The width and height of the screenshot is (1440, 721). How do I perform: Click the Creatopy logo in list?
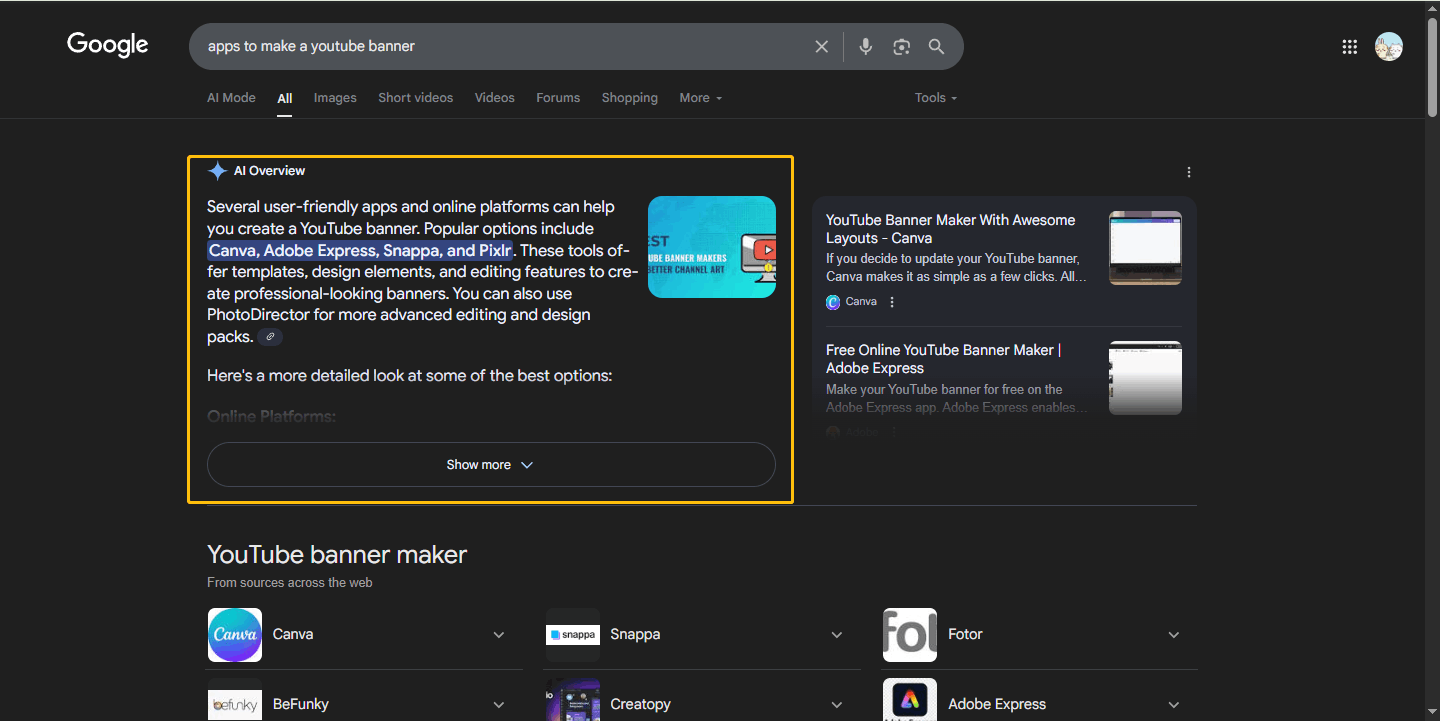[573, 700]
